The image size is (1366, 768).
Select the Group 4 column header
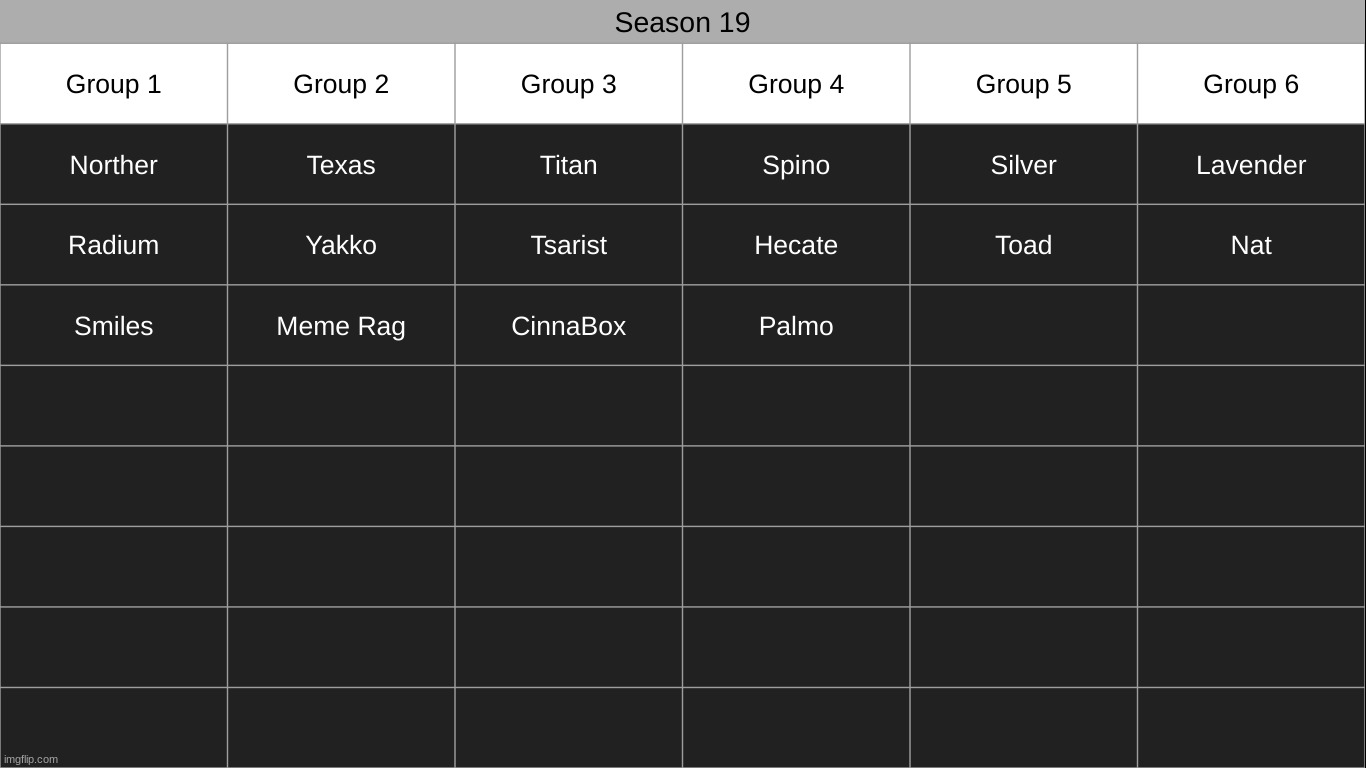[x=796, y=84]
